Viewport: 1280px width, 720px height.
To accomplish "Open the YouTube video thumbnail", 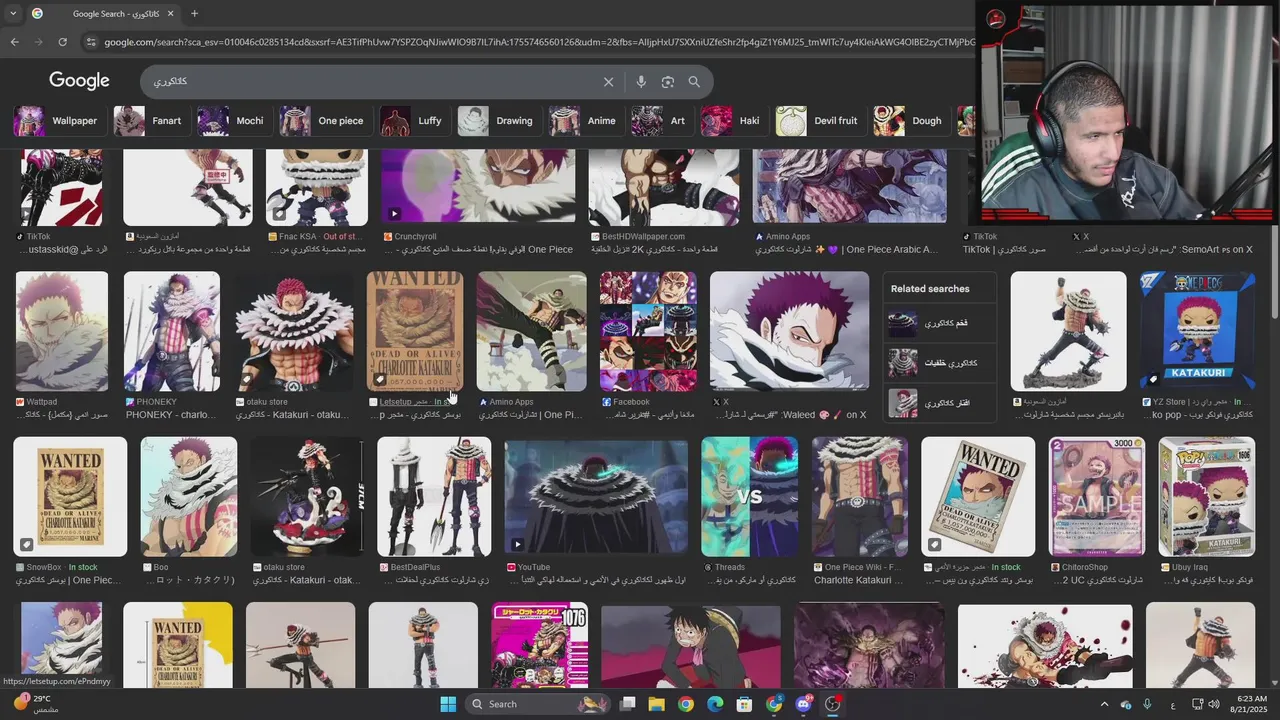I will (x=596, y=496).
